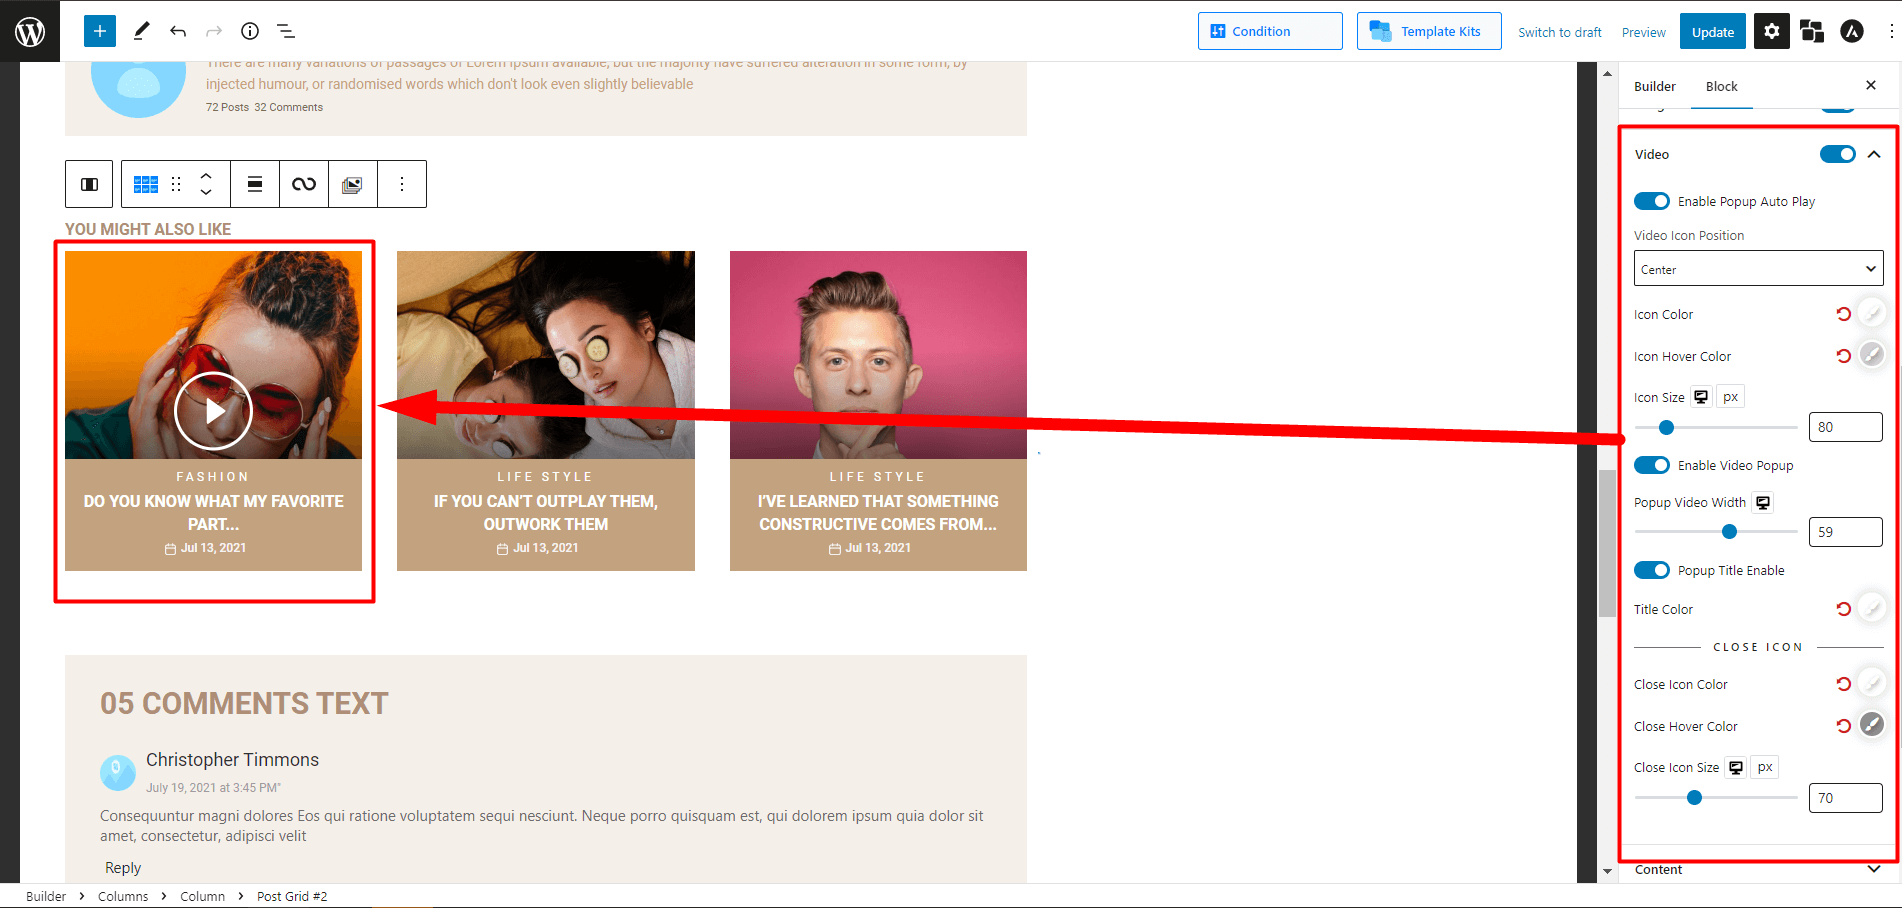This screenshot has height=908, width=1902.
Task: Click the undo icon in the top toolbar
Action: (x=178, y=31)
